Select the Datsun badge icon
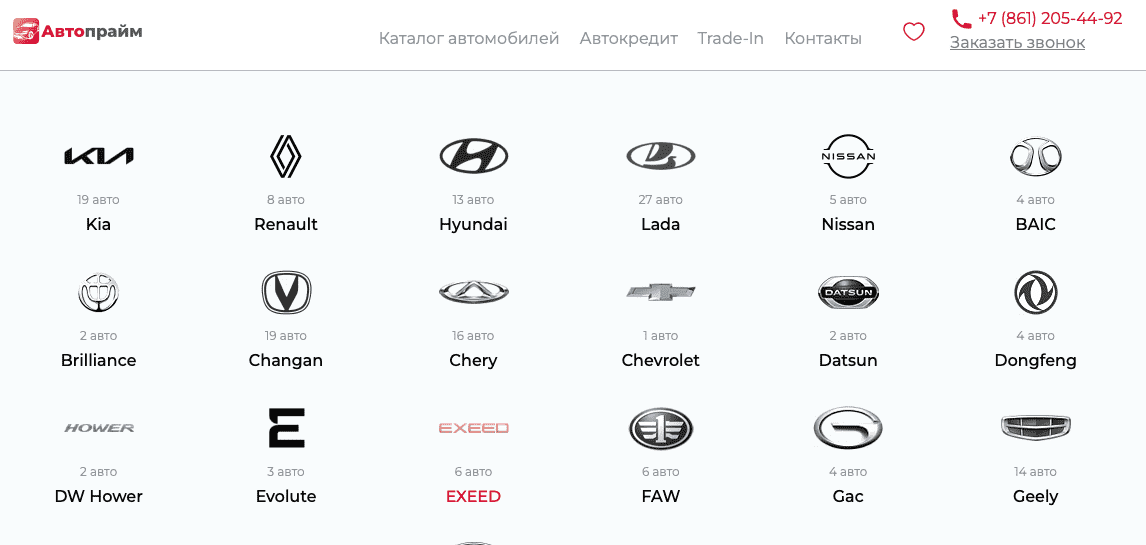The image size is (1146, 545). pyautogui.click(x=848, y=292)
